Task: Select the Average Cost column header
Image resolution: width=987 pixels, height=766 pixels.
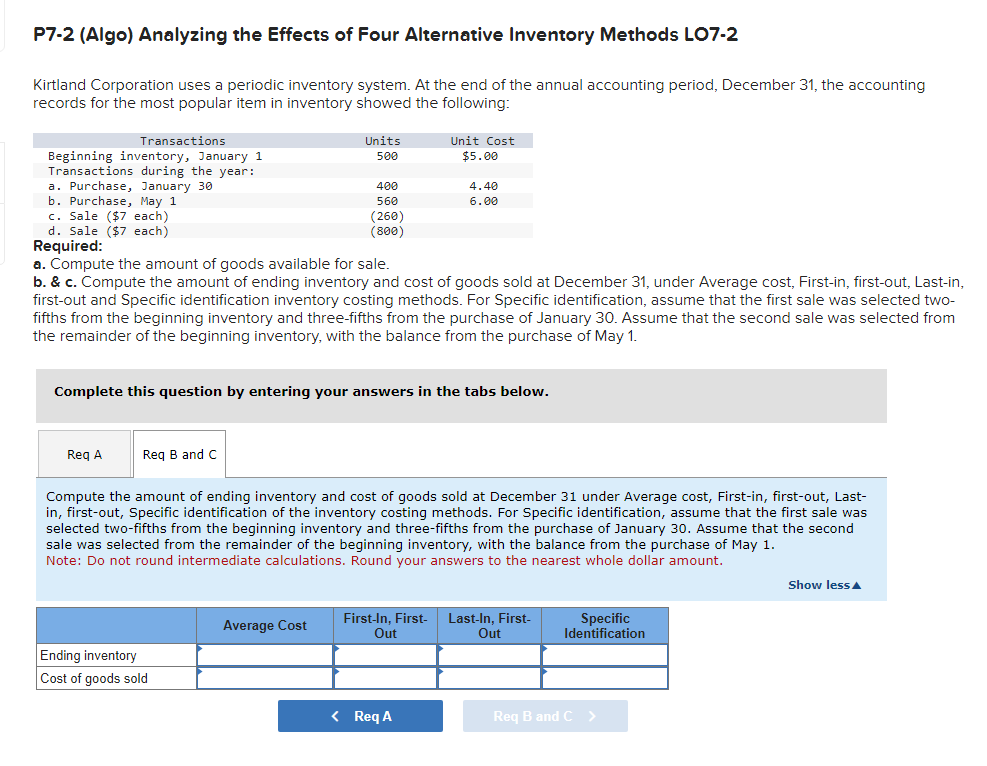Action: point(264,625)
